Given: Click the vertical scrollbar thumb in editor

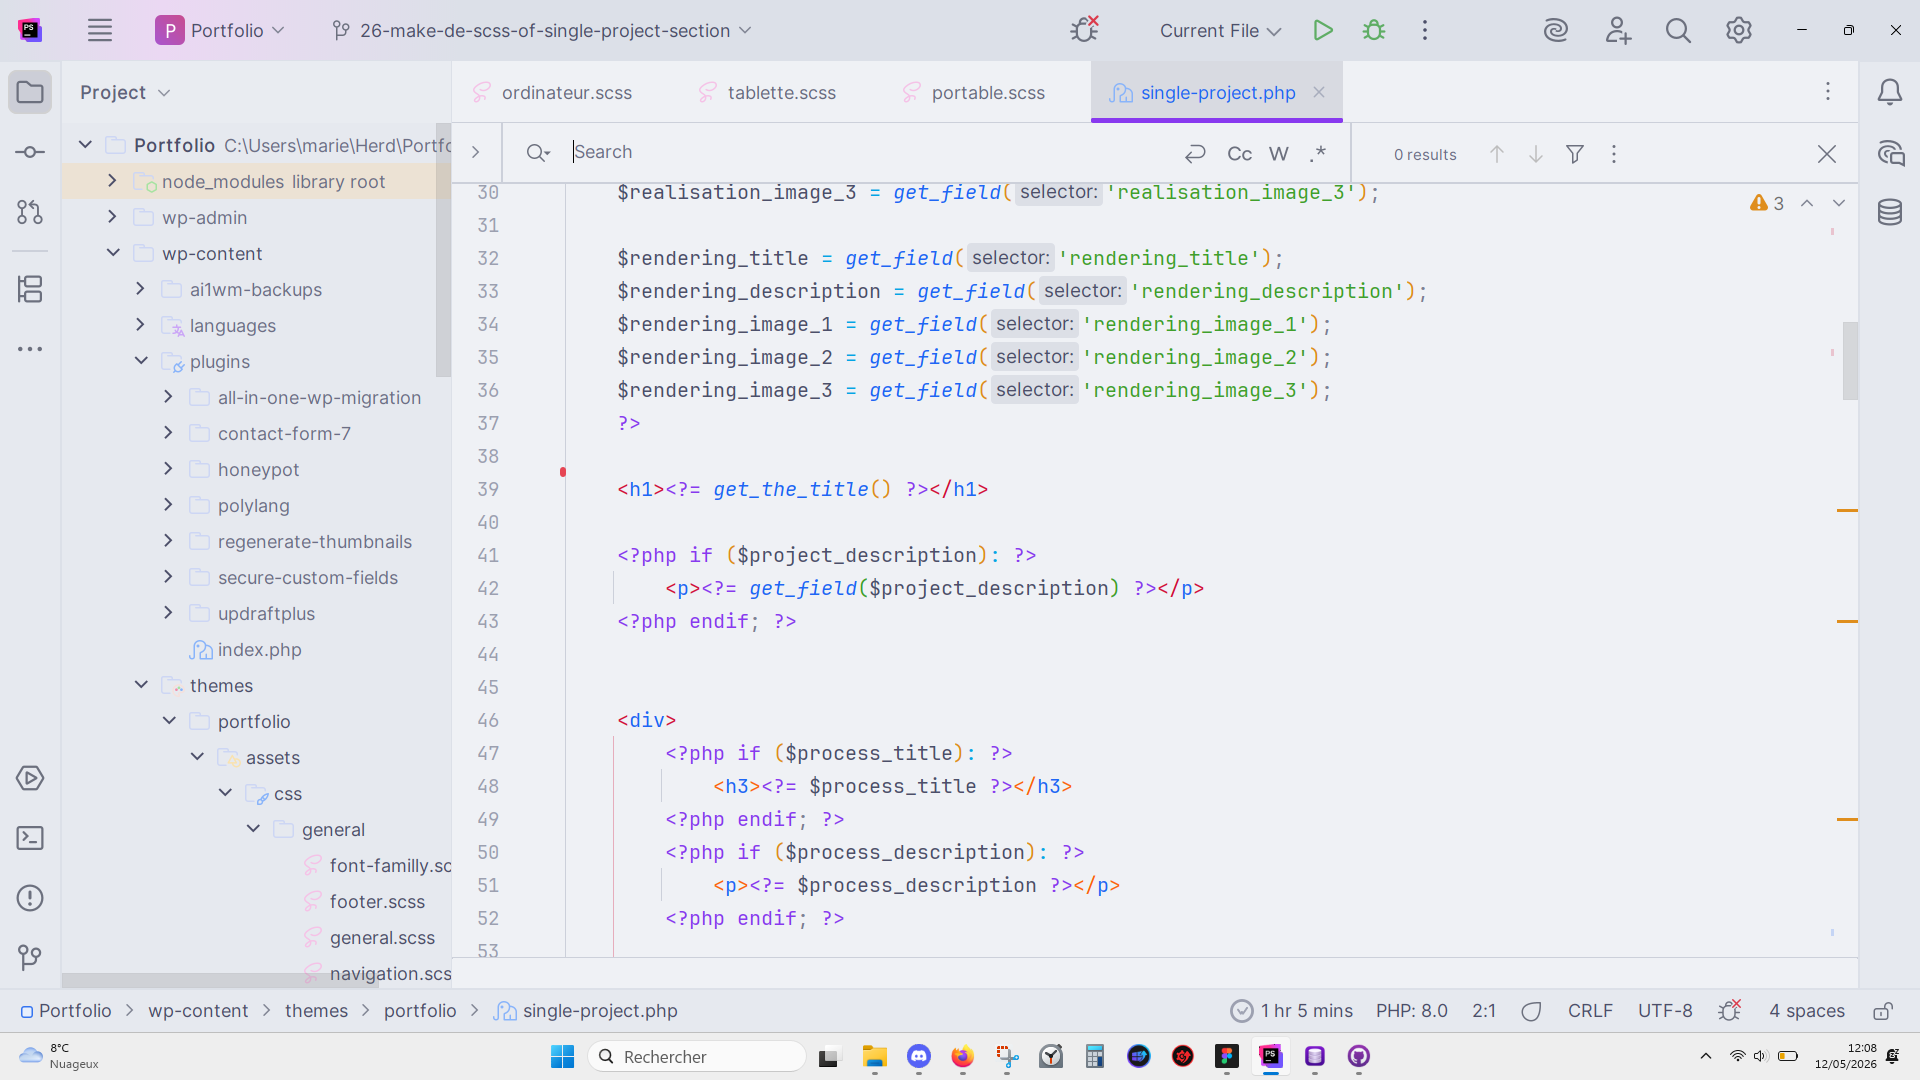Looking at the screenshot, I should click(1850, 361).
